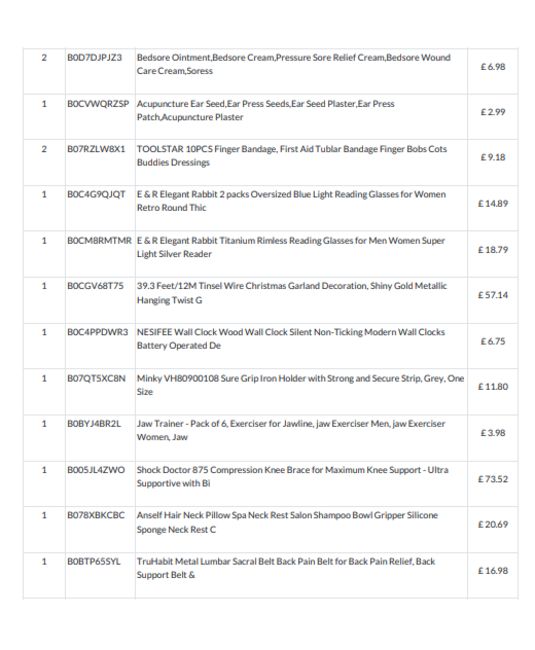Click the £ 2.99 price value
Image resolution: width=535 pixels, height=650 pixels.
pos(493,112)
